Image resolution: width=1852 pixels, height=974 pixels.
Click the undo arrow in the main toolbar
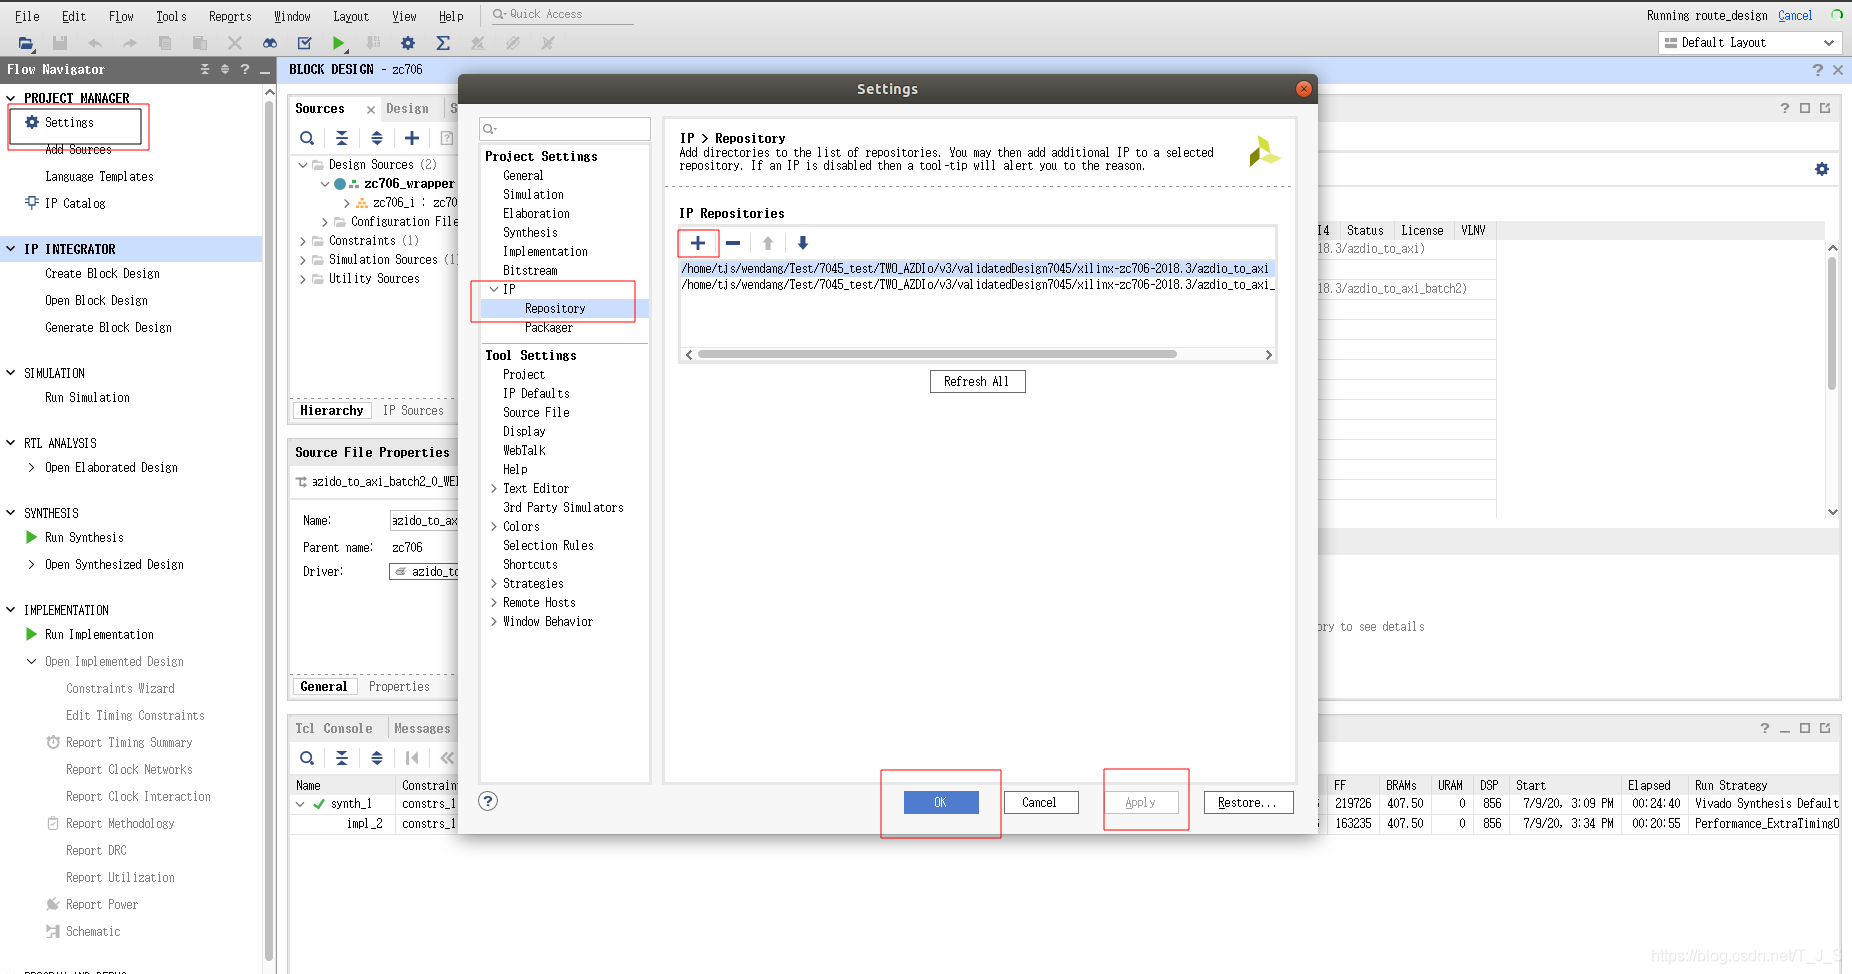[x=95, y=43]
